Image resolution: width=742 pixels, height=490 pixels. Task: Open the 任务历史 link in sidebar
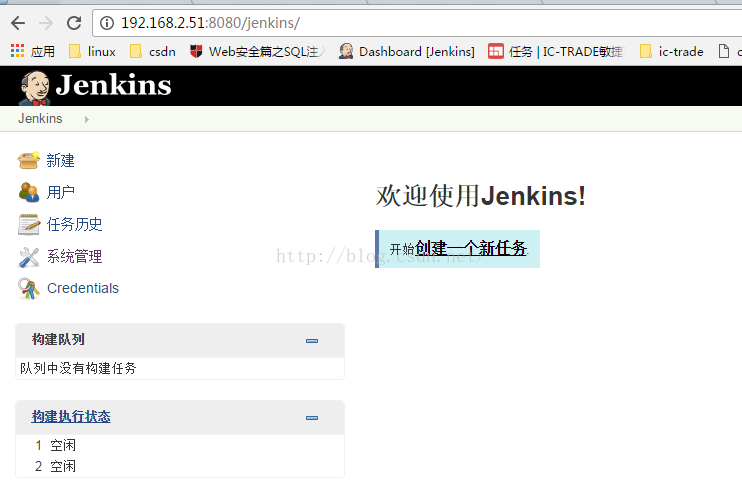74,224
